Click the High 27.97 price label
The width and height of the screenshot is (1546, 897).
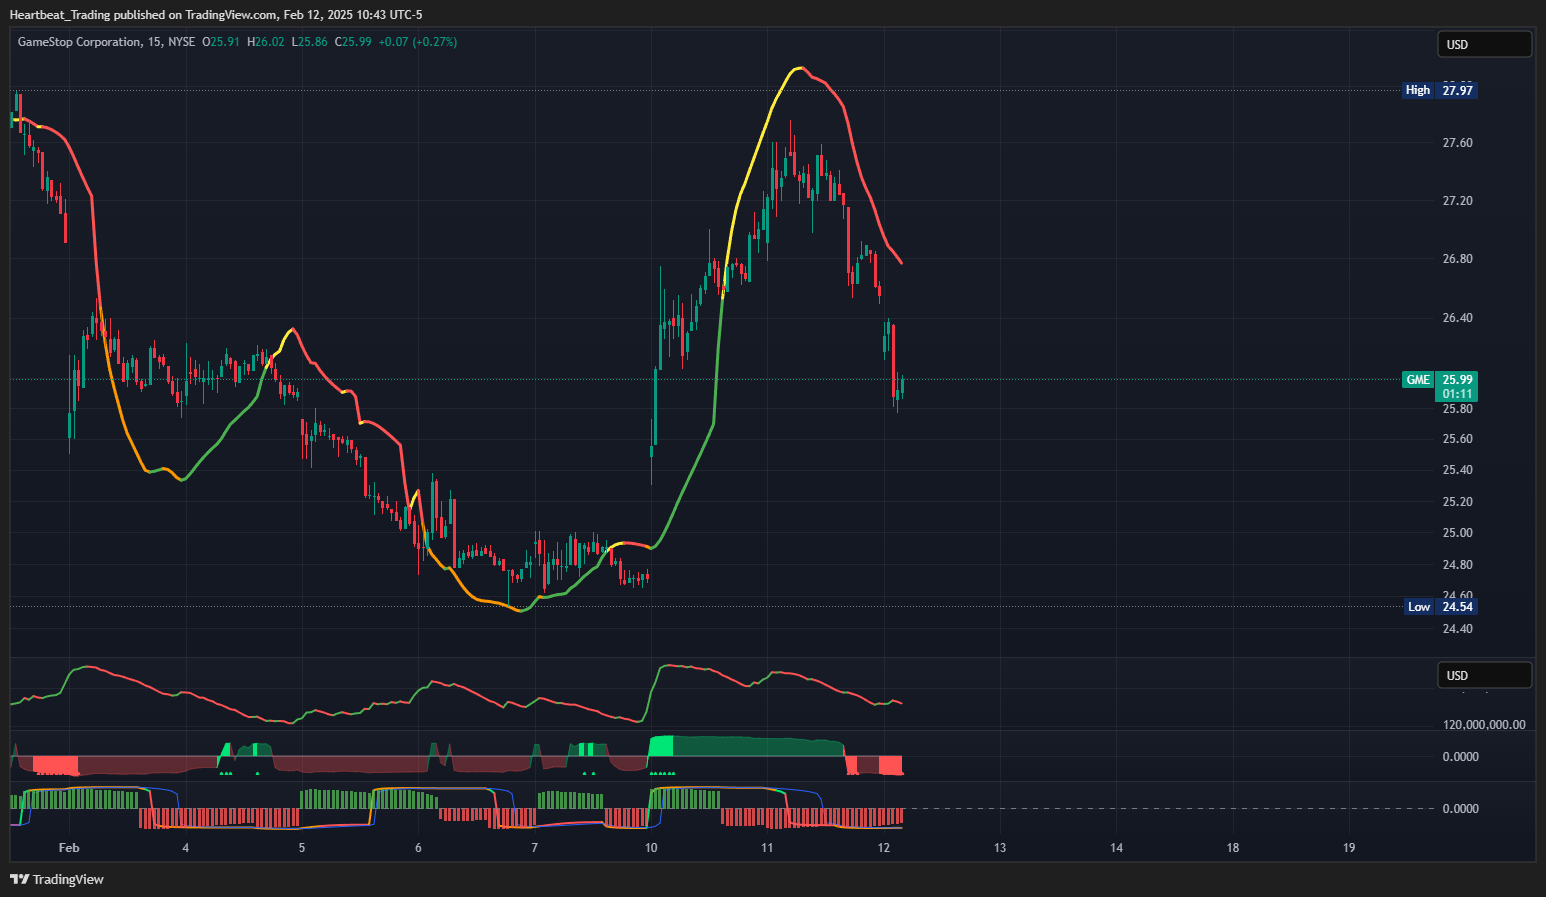[1439, 90]
